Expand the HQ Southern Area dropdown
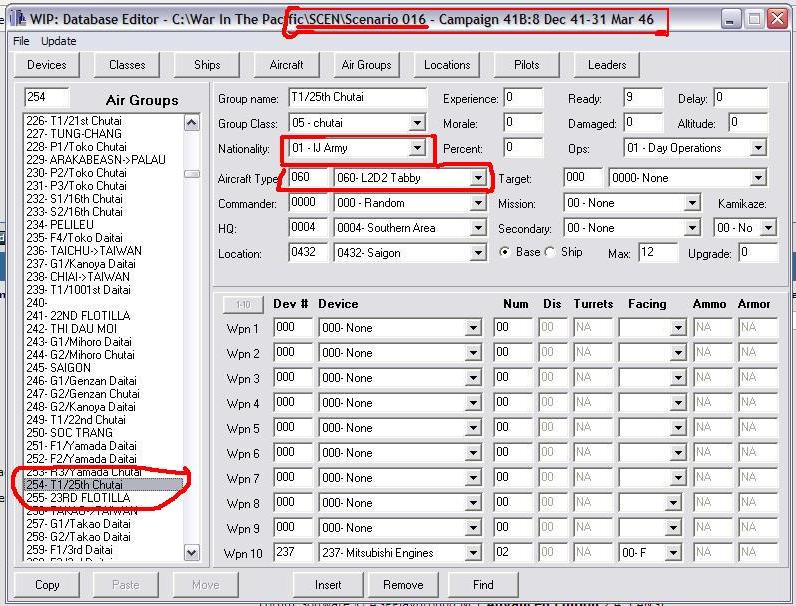This screenshot has height=606, width=796. pyautogui.click(x=478, y=228)
